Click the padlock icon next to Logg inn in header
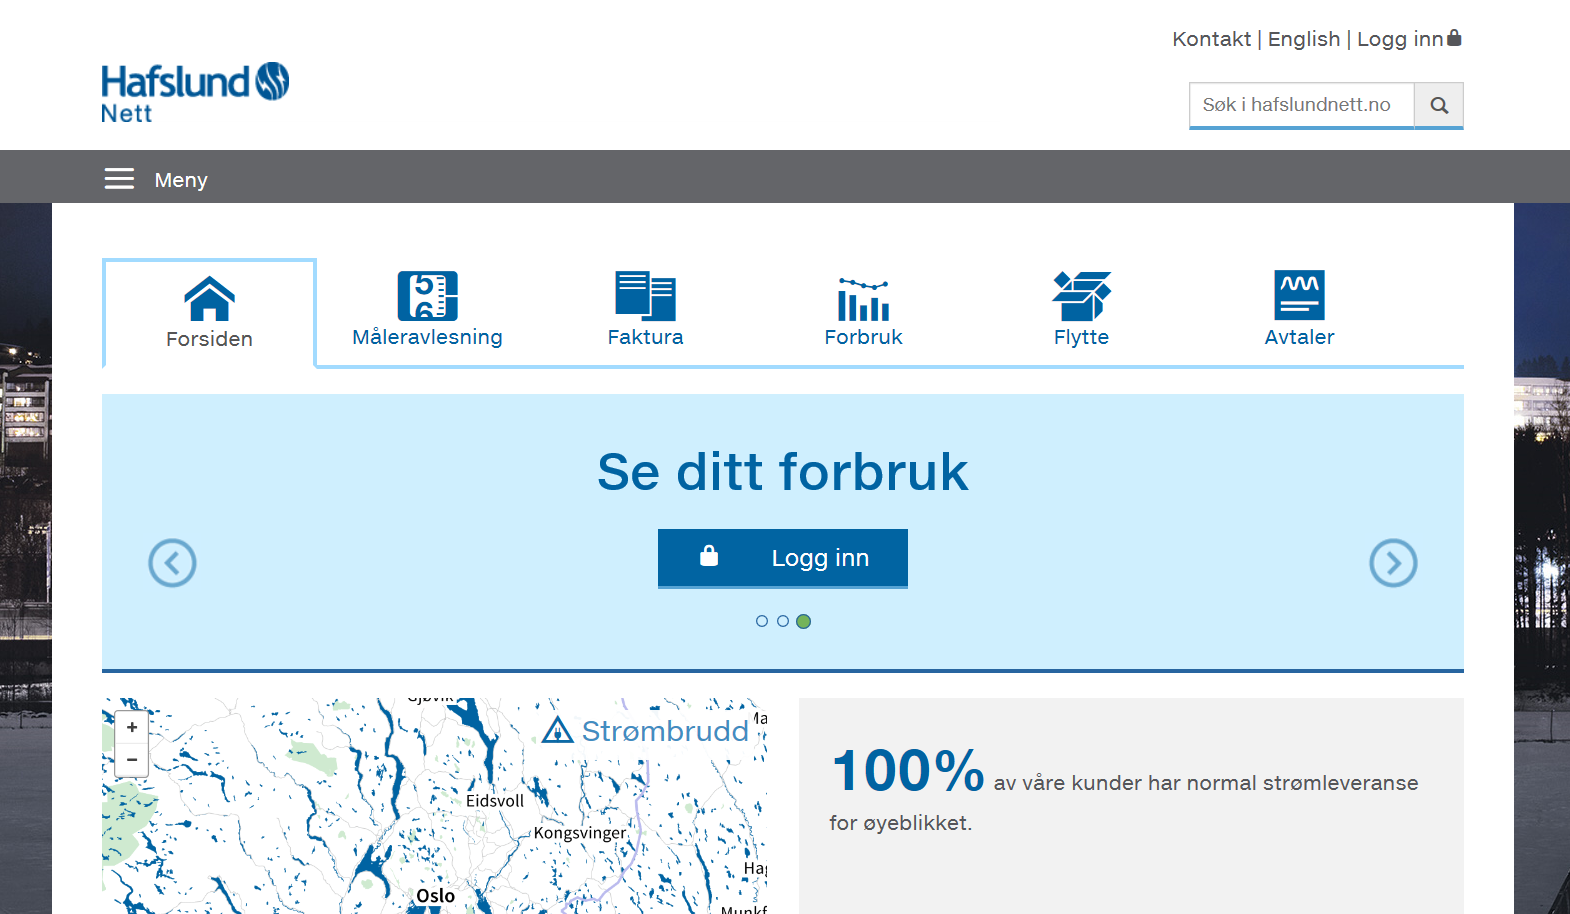1570x914 pixels. (x=1455, y=38)
